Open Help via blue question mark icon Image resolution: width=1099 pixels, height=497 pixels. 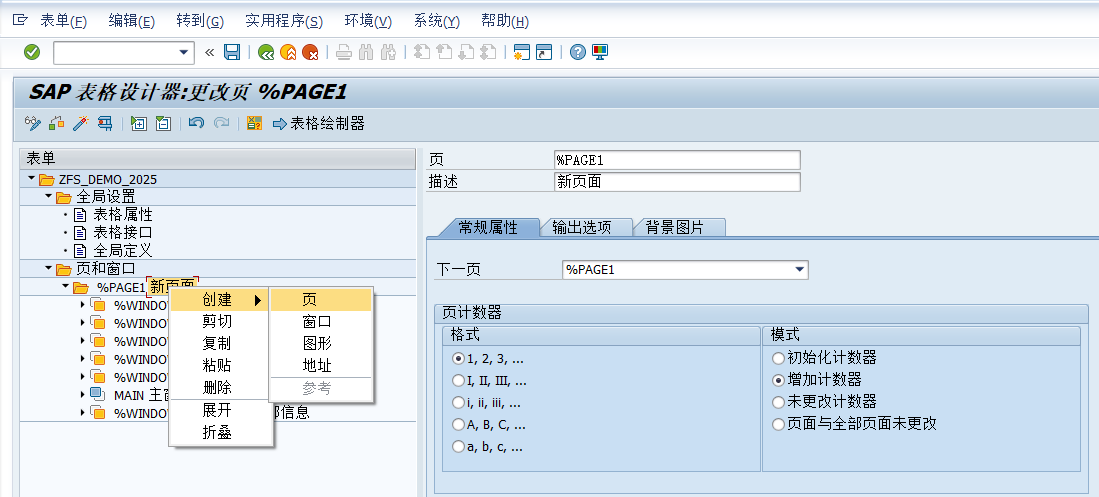click(578, 52)
